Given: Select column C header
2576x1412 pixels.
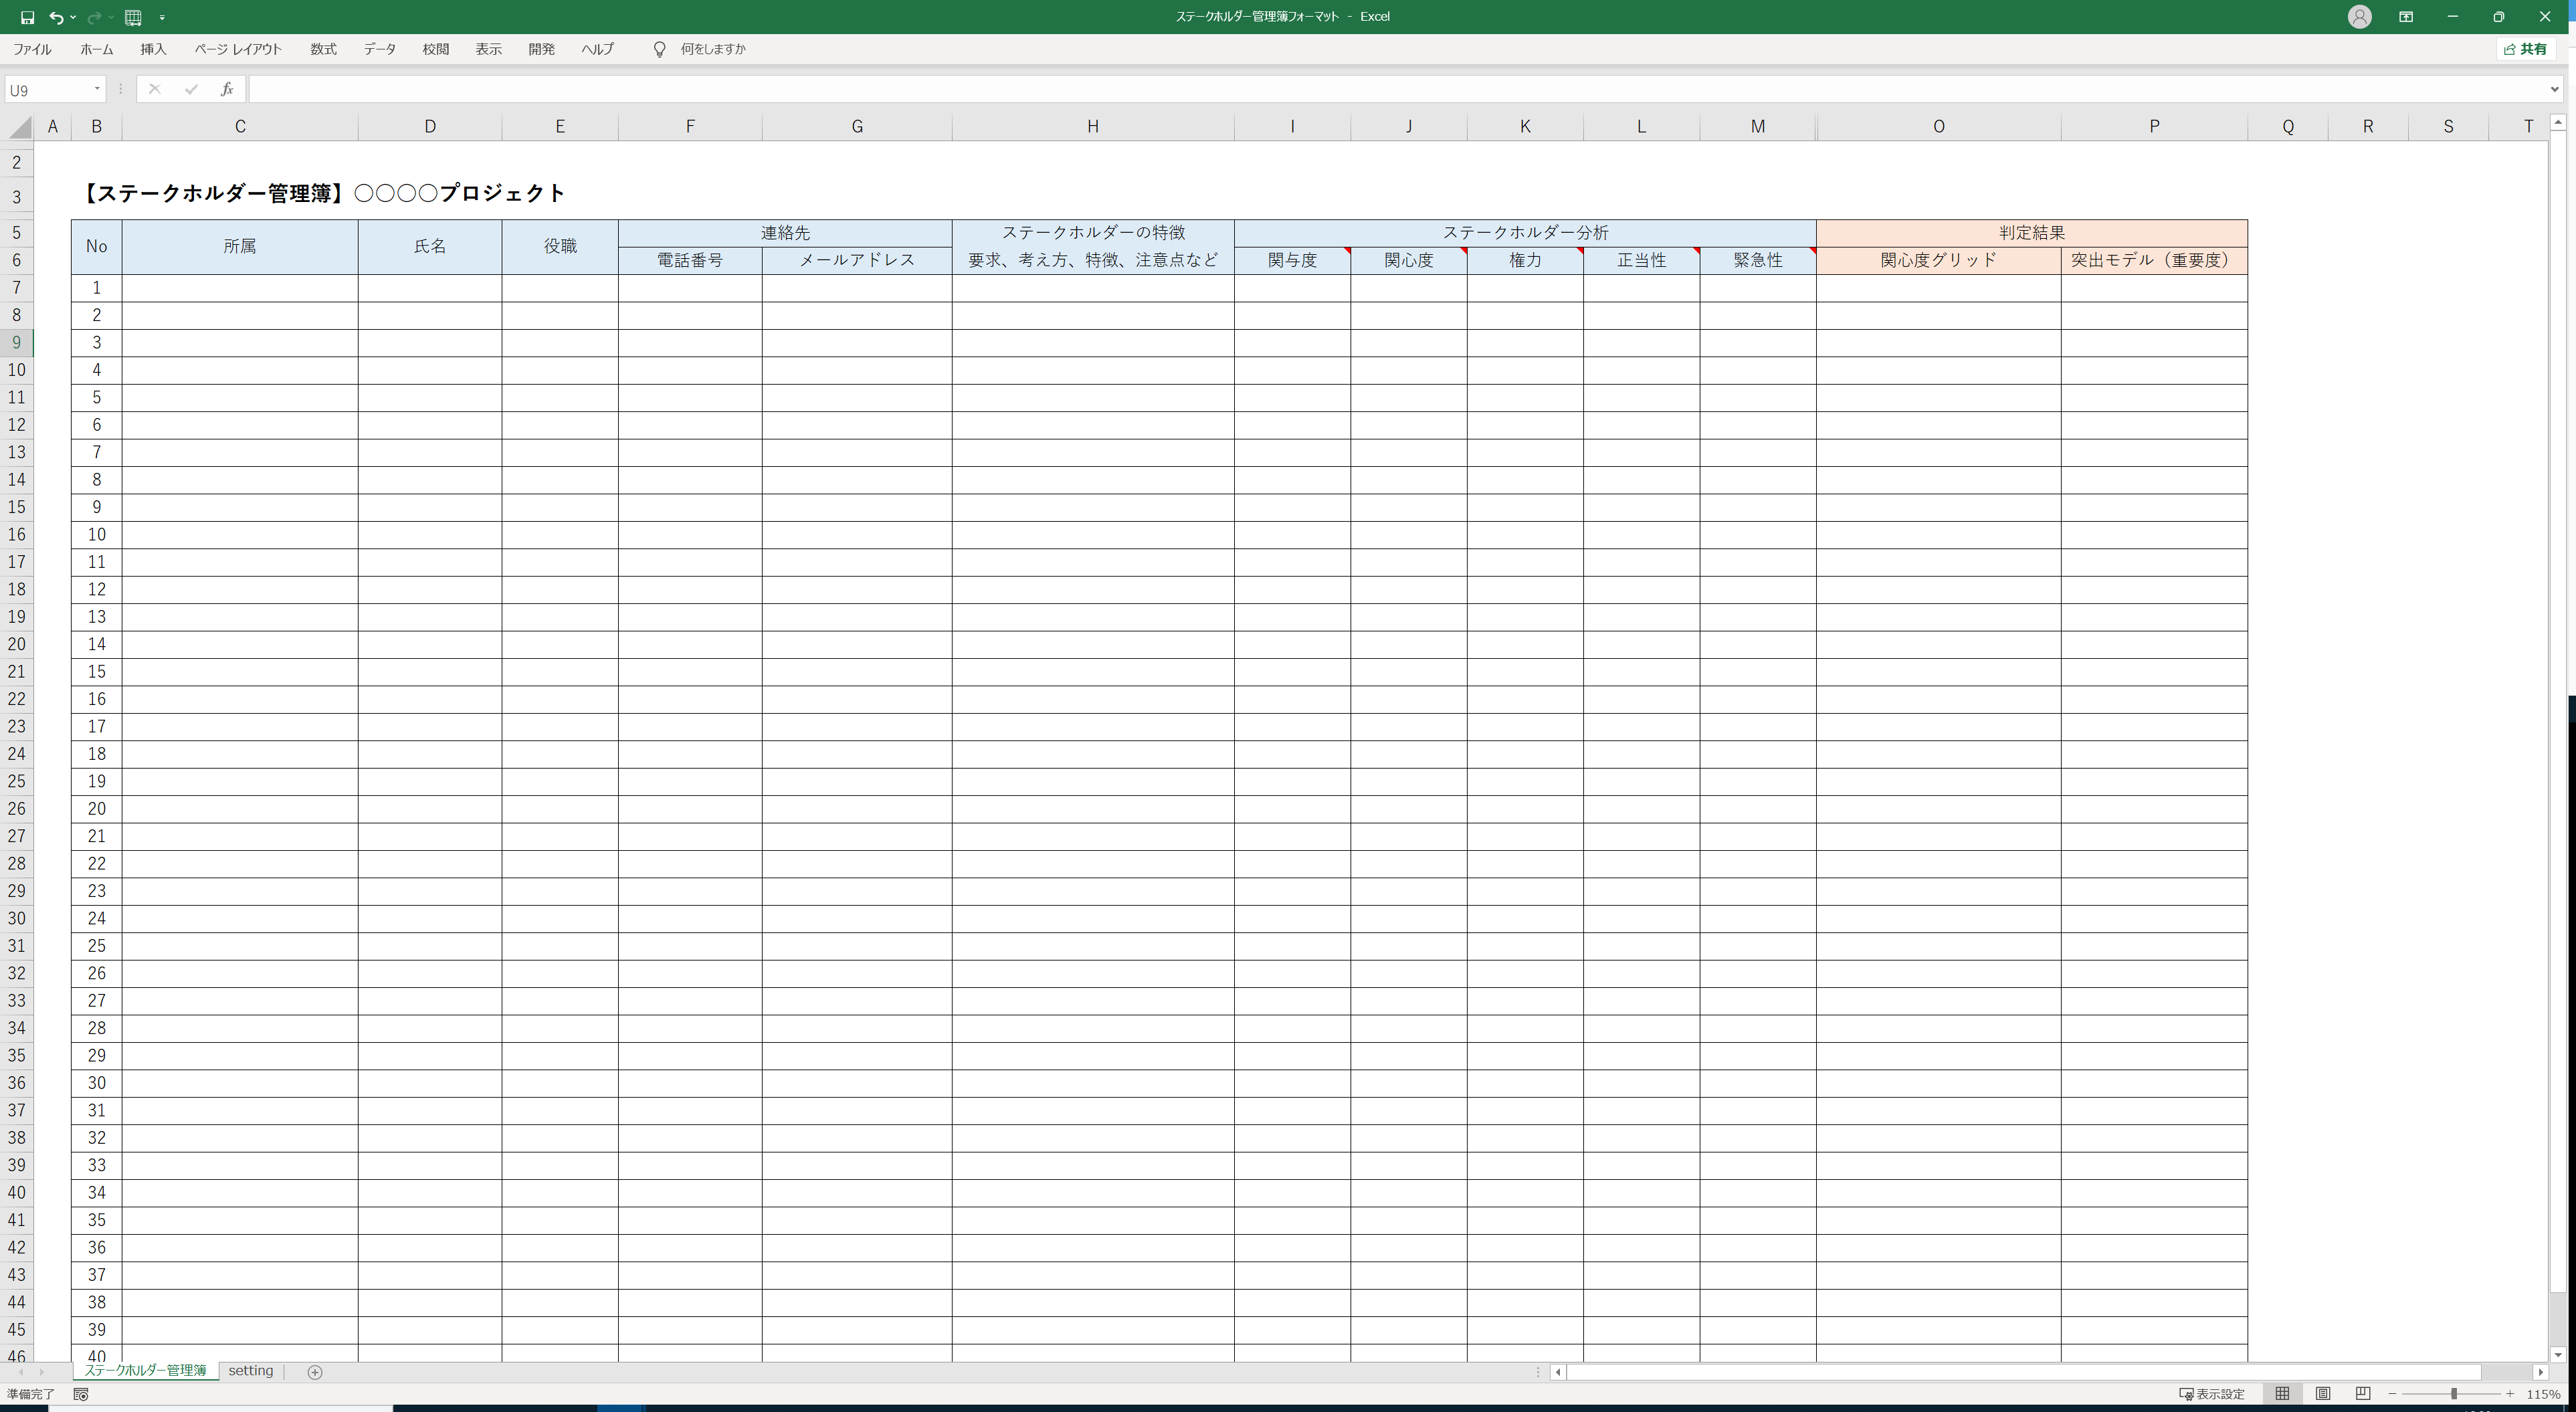Looking at the screenshot, I should (240, 126).
